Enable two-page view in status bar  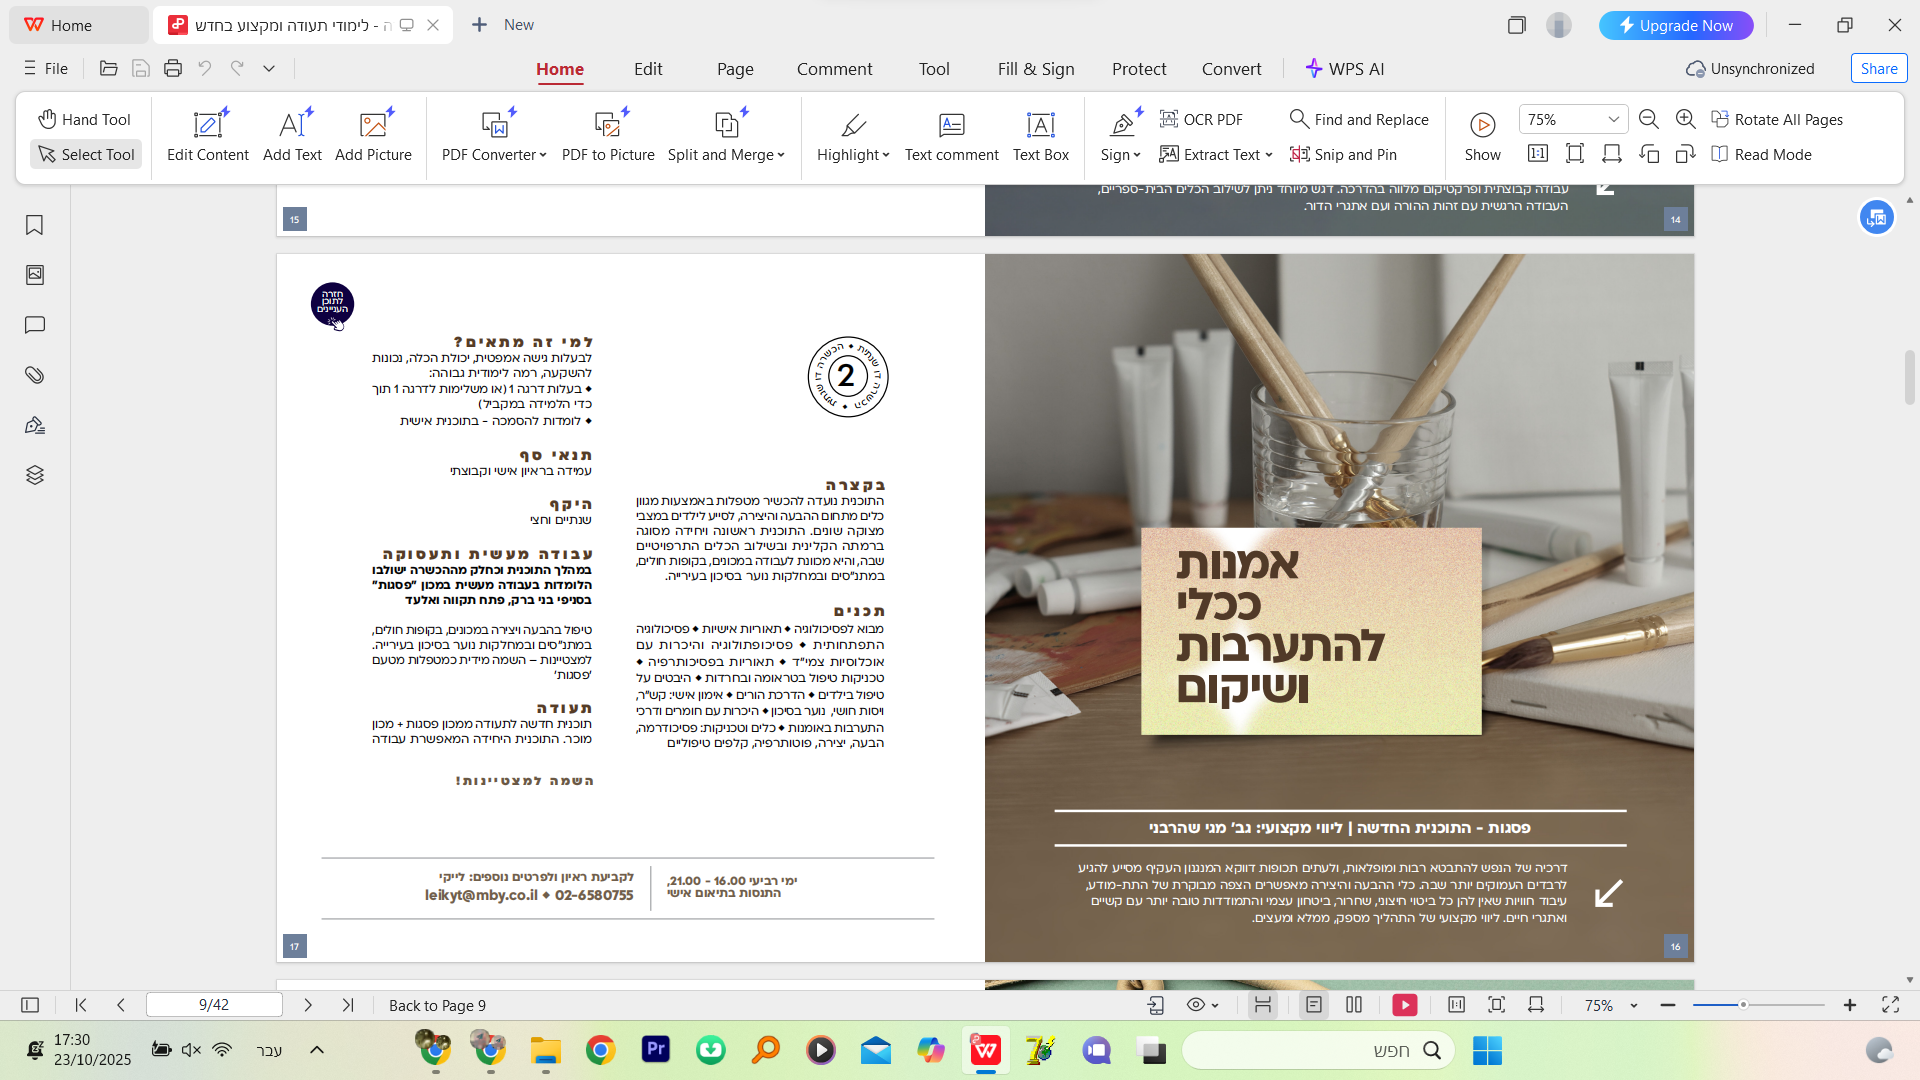[x=1354, y=1005]
